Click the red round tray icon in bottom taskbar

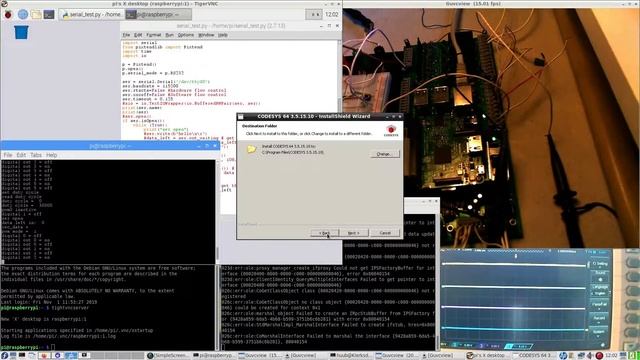tap(599, 356)
